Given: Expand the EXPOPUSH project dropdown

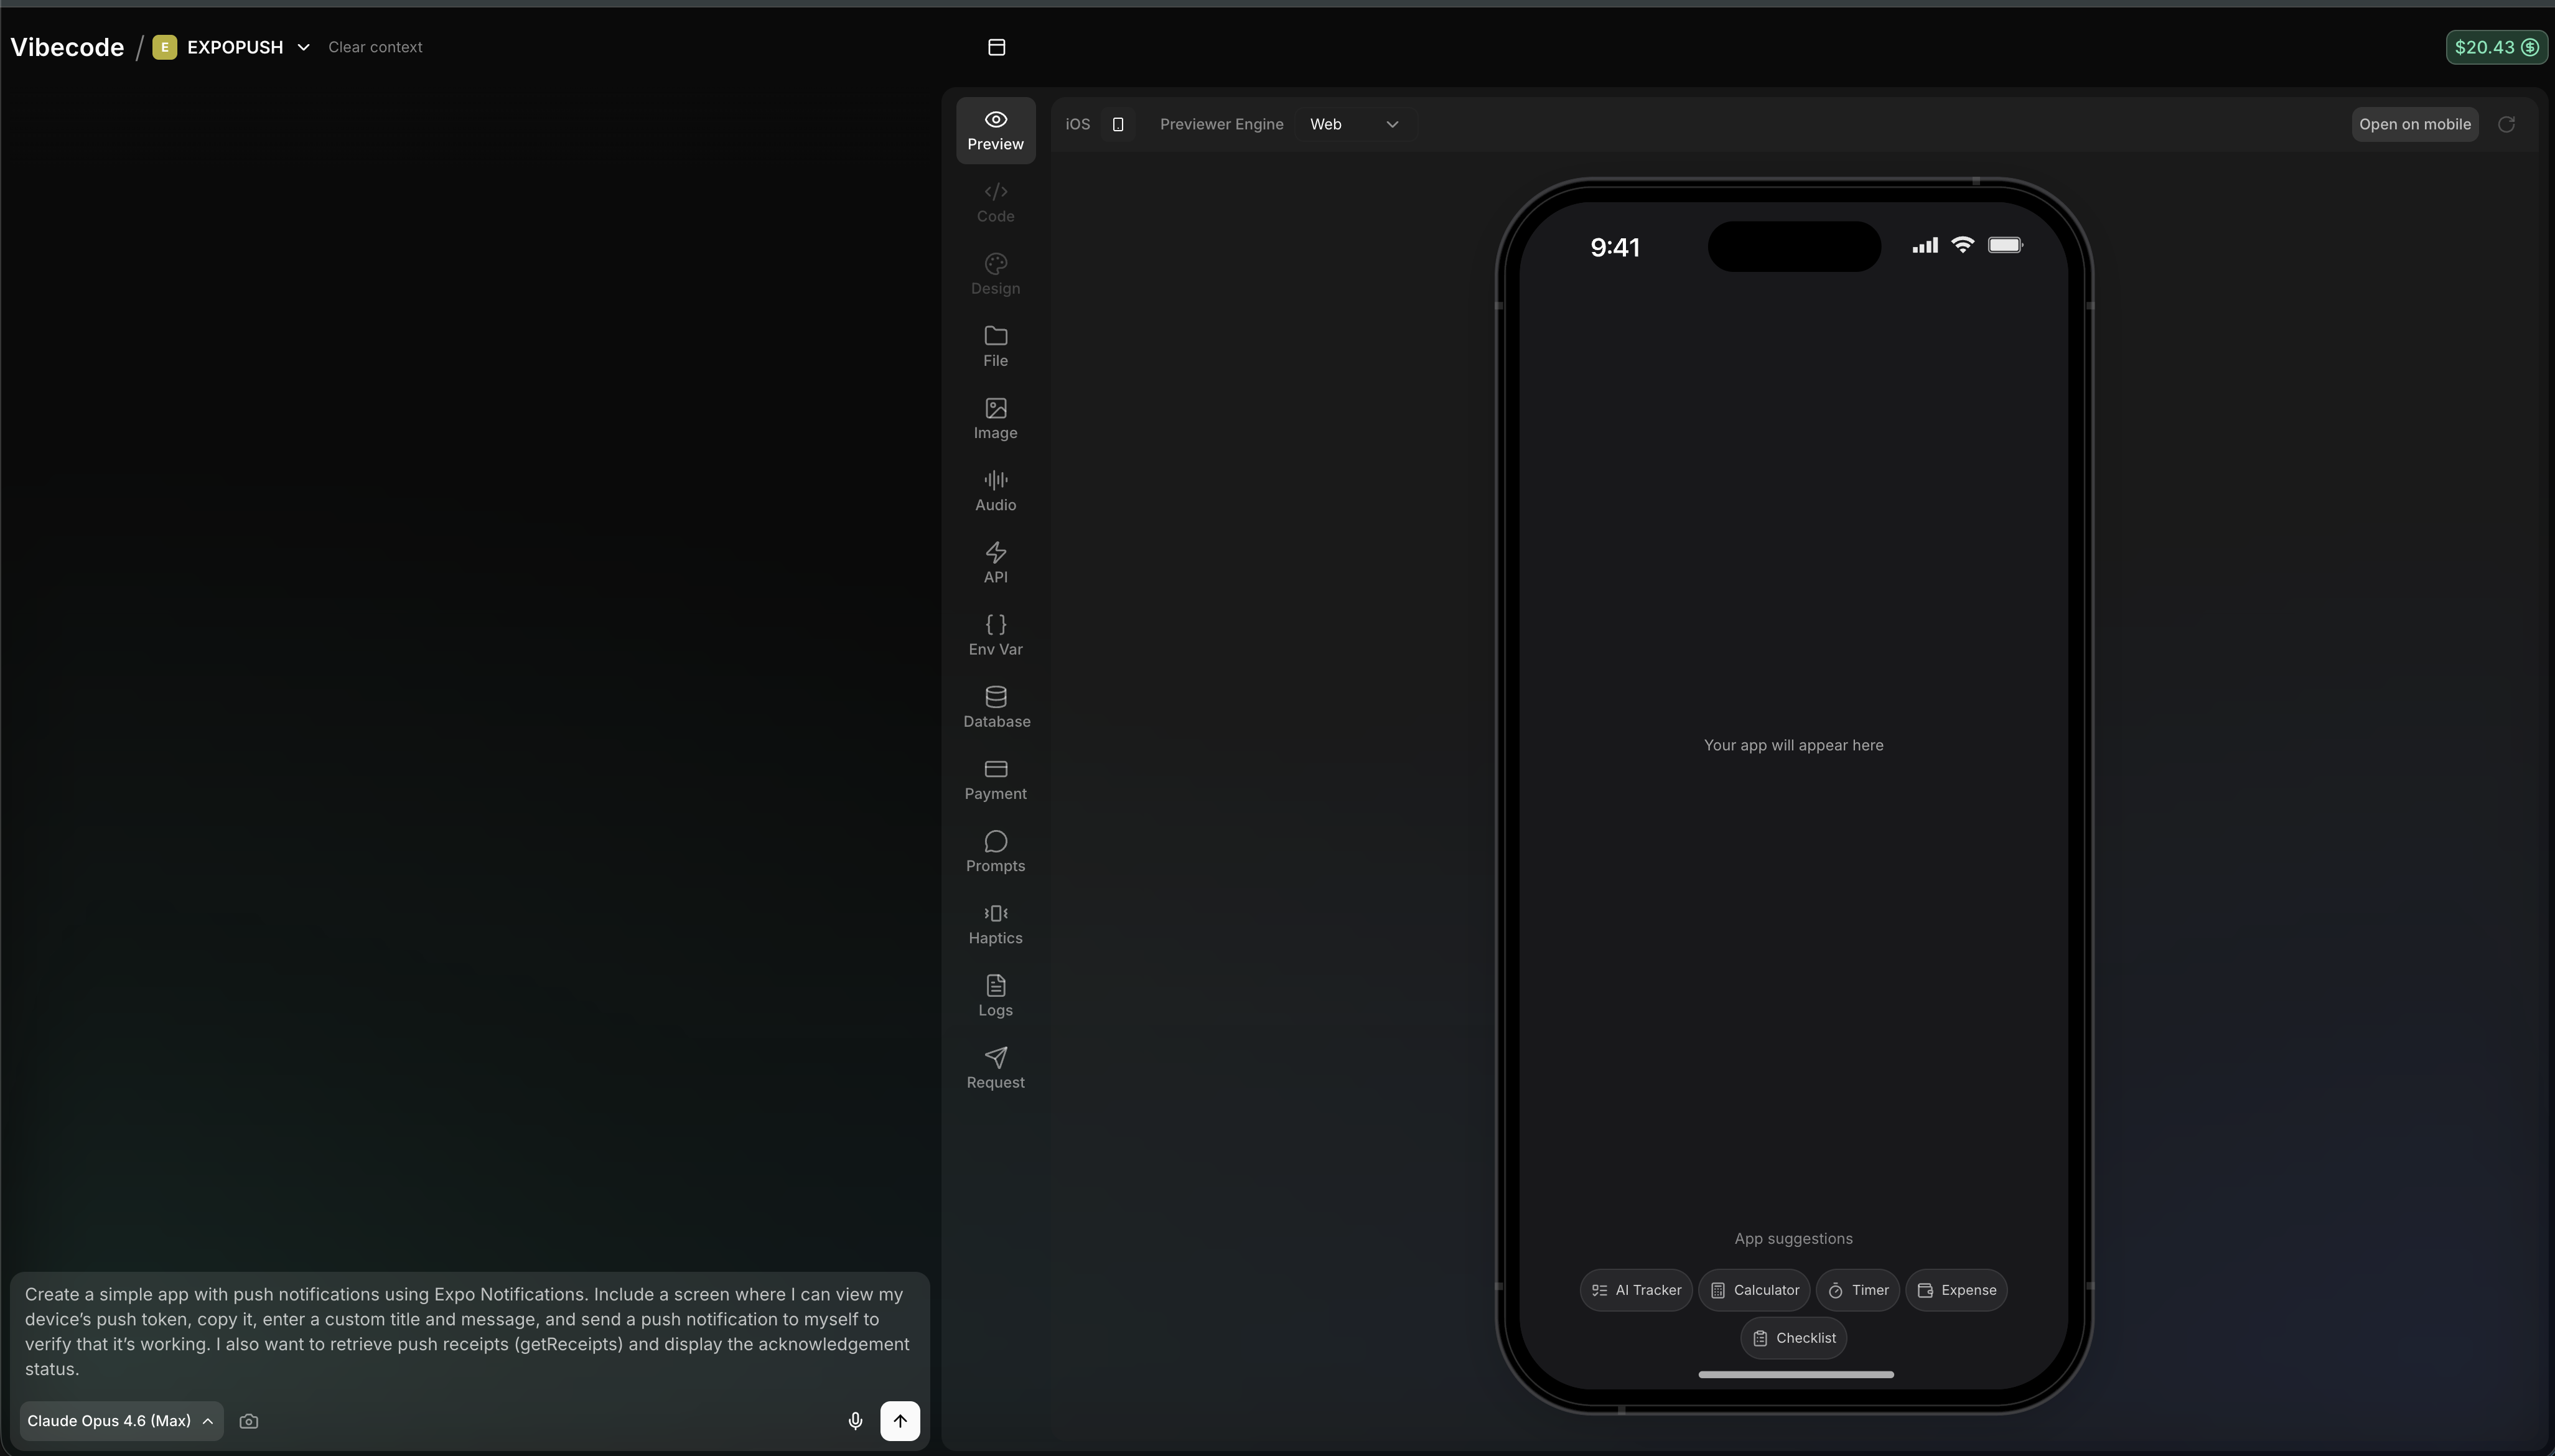Looking at the screenshot, I should [x=303, y=46].
